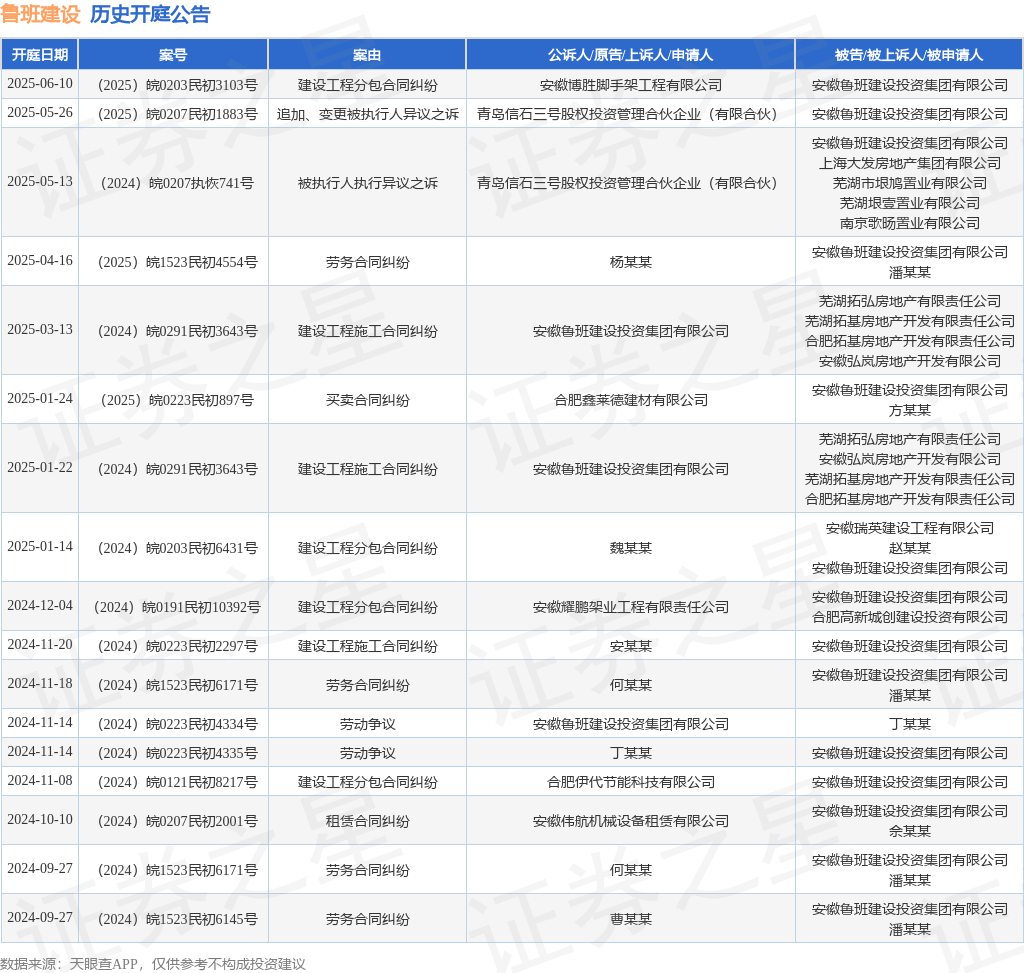The width and height of the screenshot is (1024, 973).
Task: Click defendant 上海大发房地产集团有限公司
Action: 910,163
